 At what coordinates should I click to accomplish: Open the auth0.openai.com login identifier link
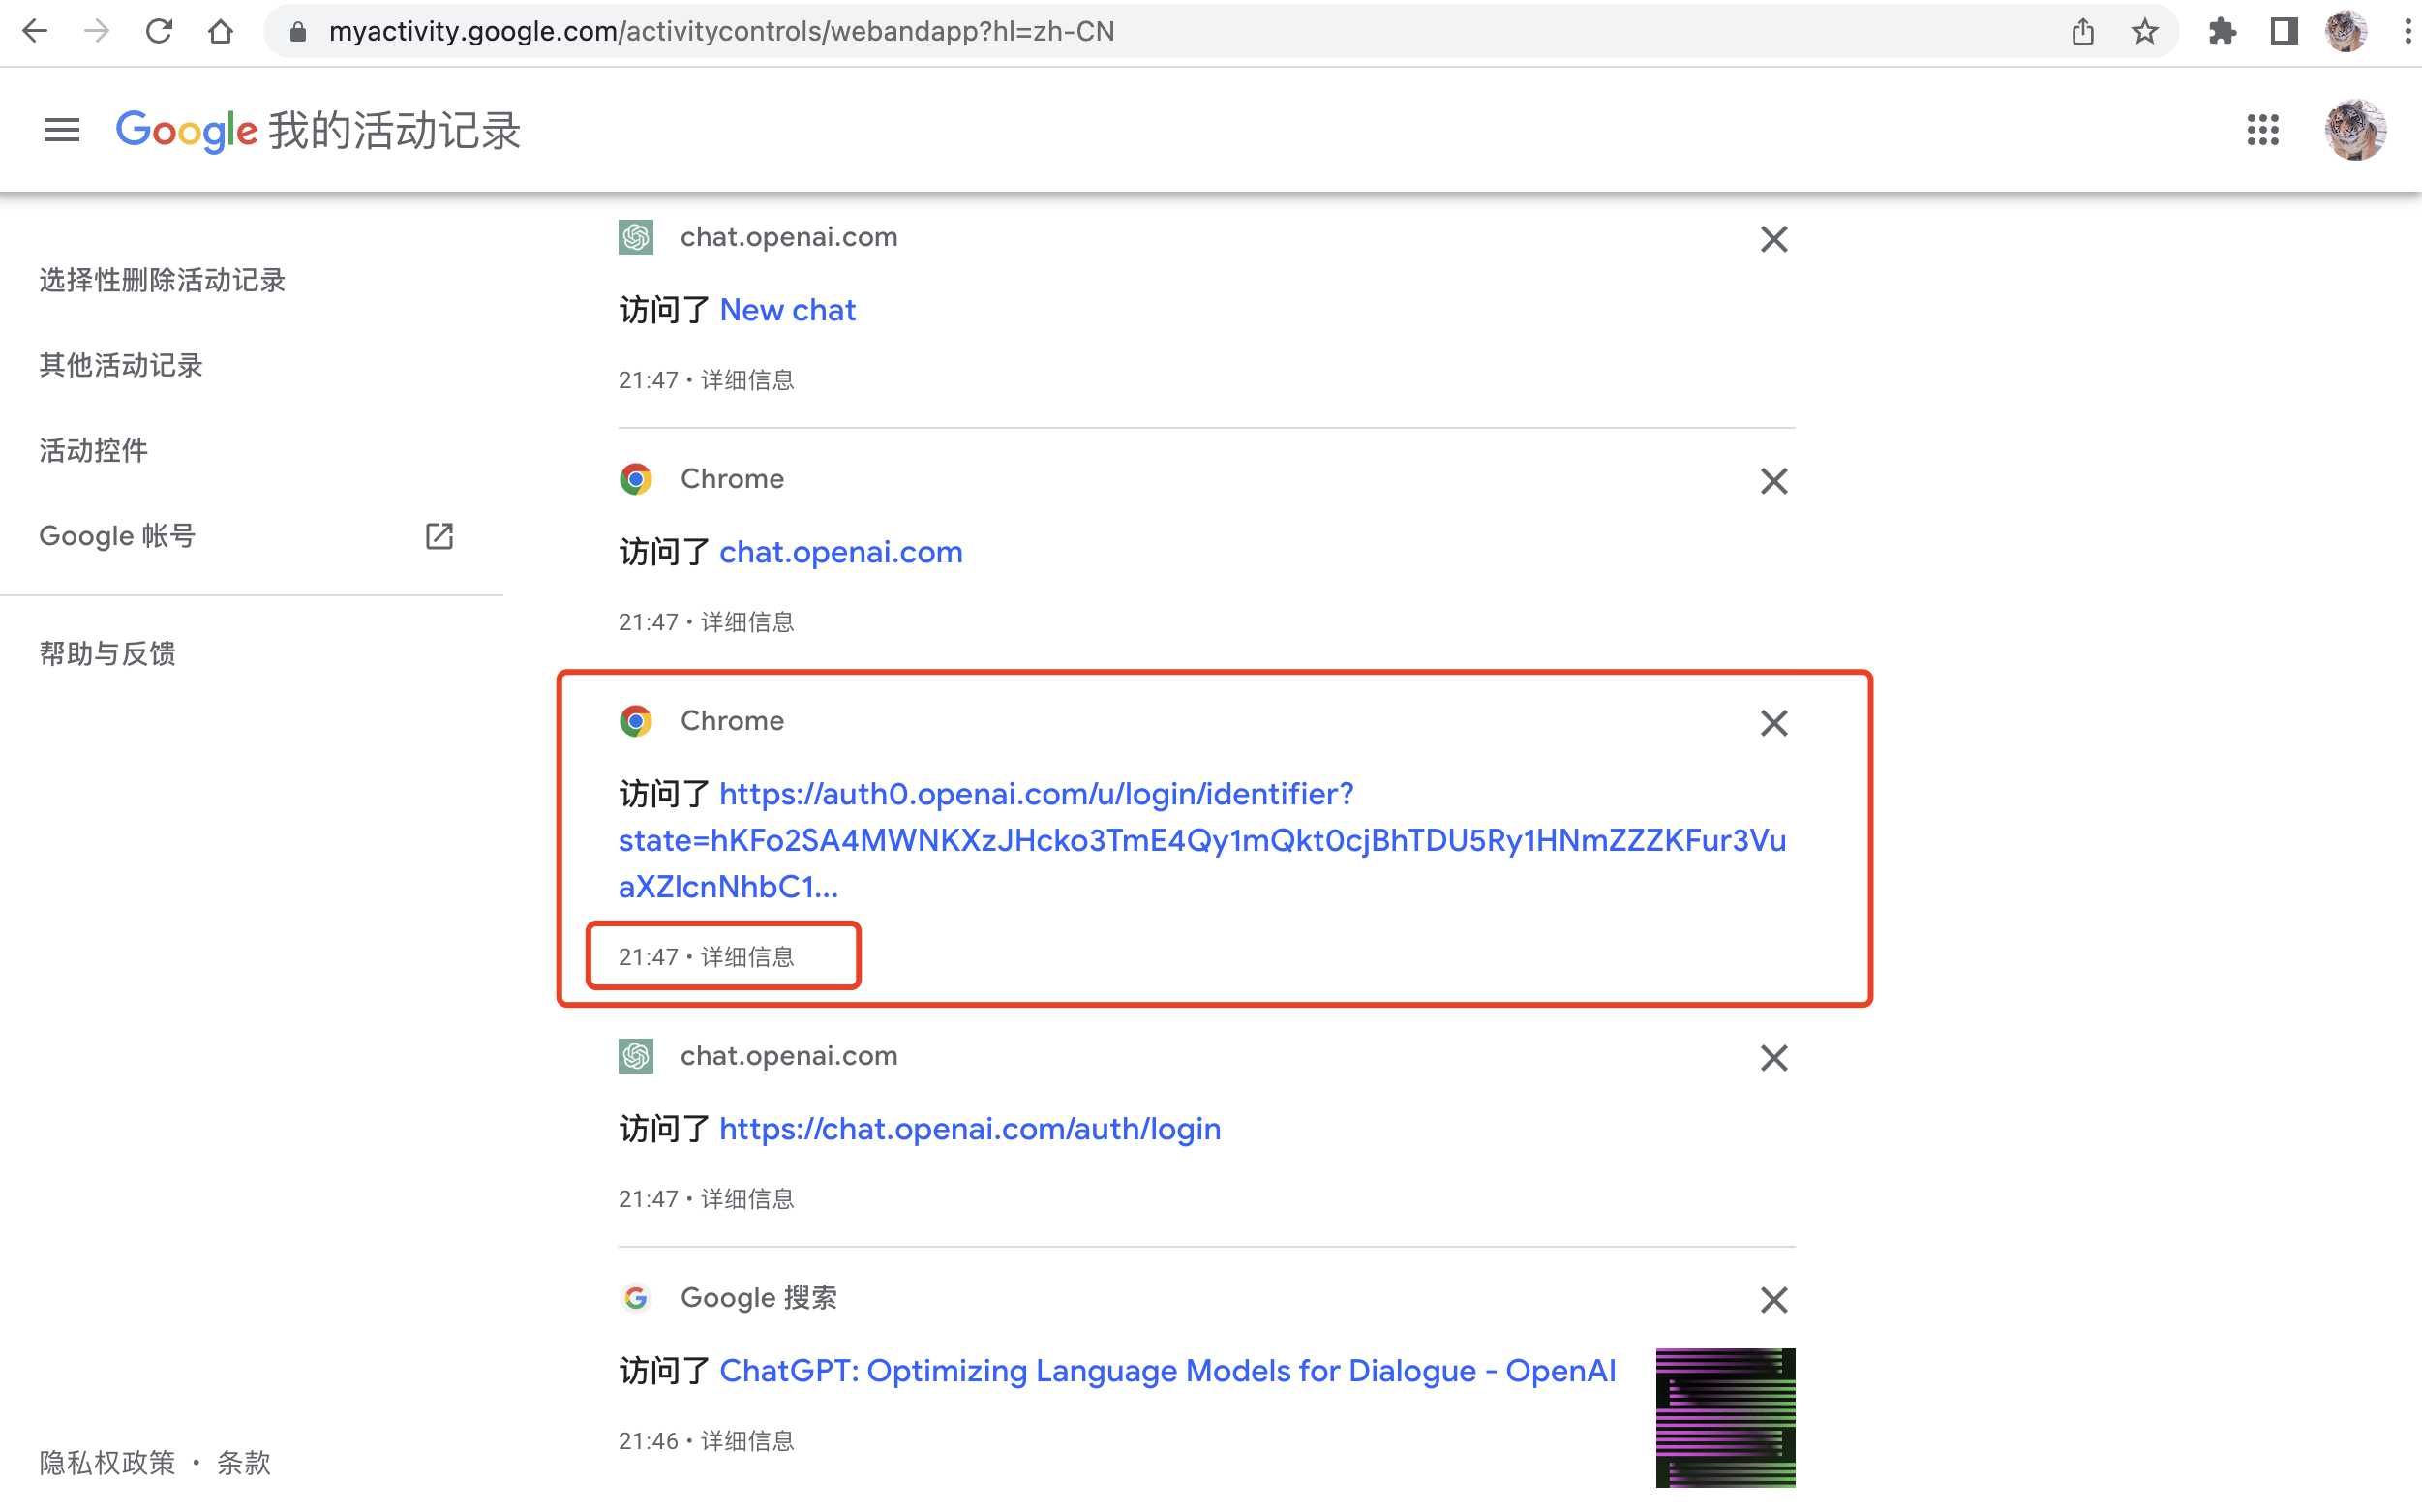pyautogui.click(x=1202, y=840)
